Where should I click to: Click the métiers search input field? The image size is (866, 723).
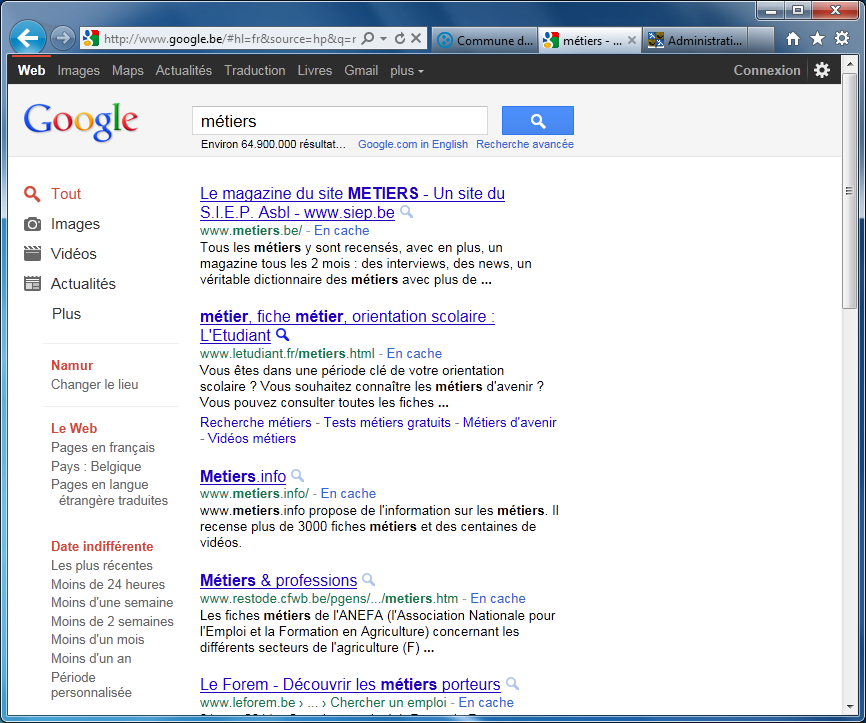pyautogui.click(x=340, y=120)
